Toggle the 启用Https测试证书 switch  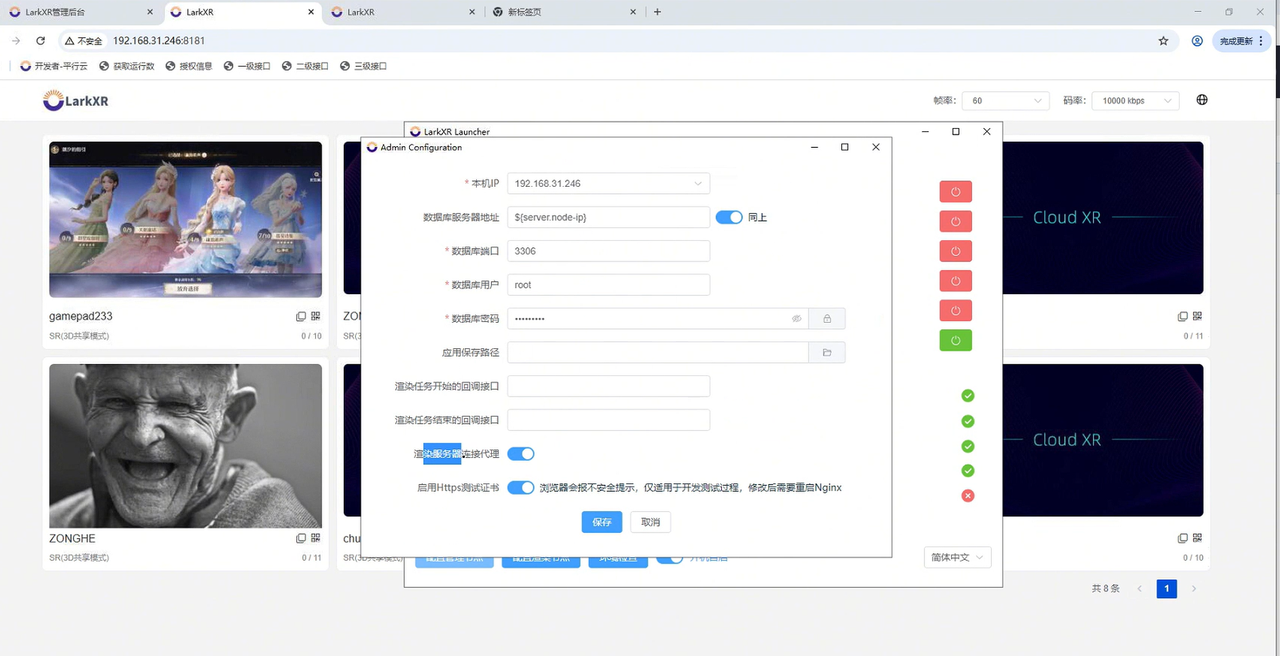pos(521,488)
